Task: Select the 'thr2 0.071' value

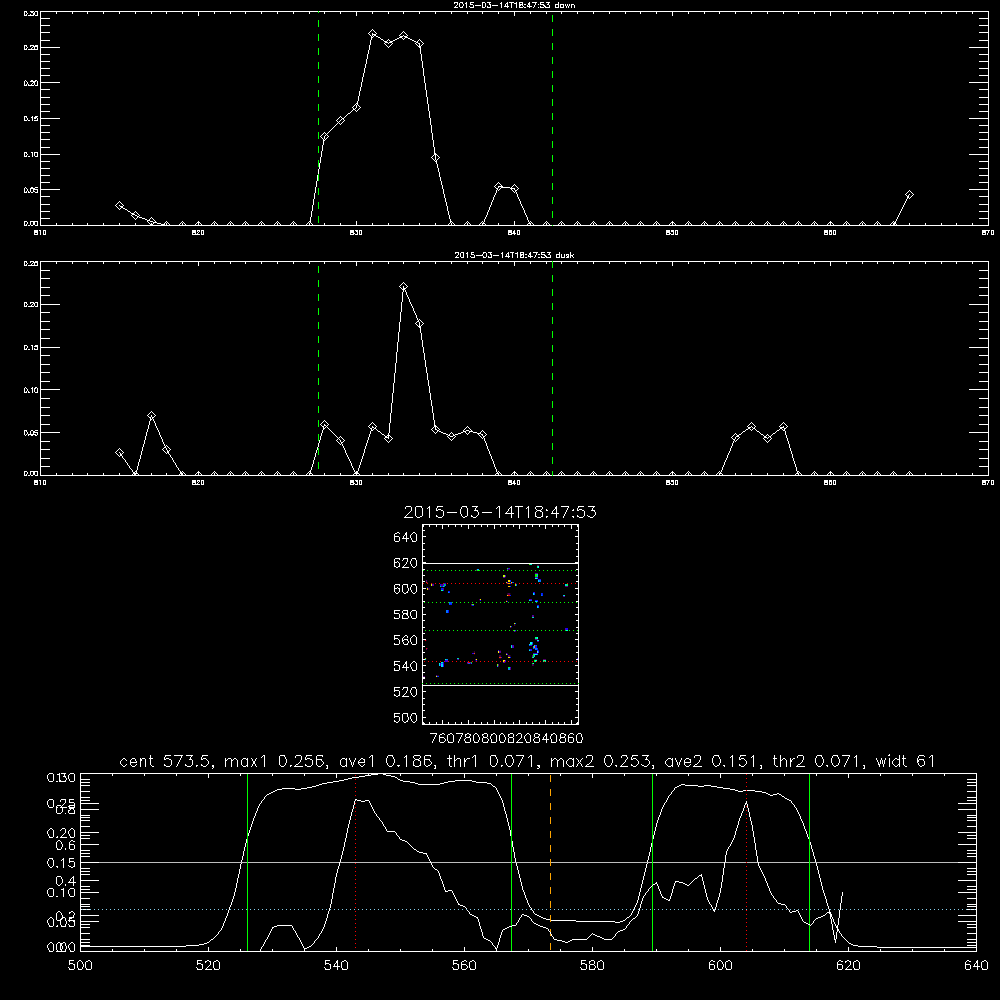Action: (818, 761)
